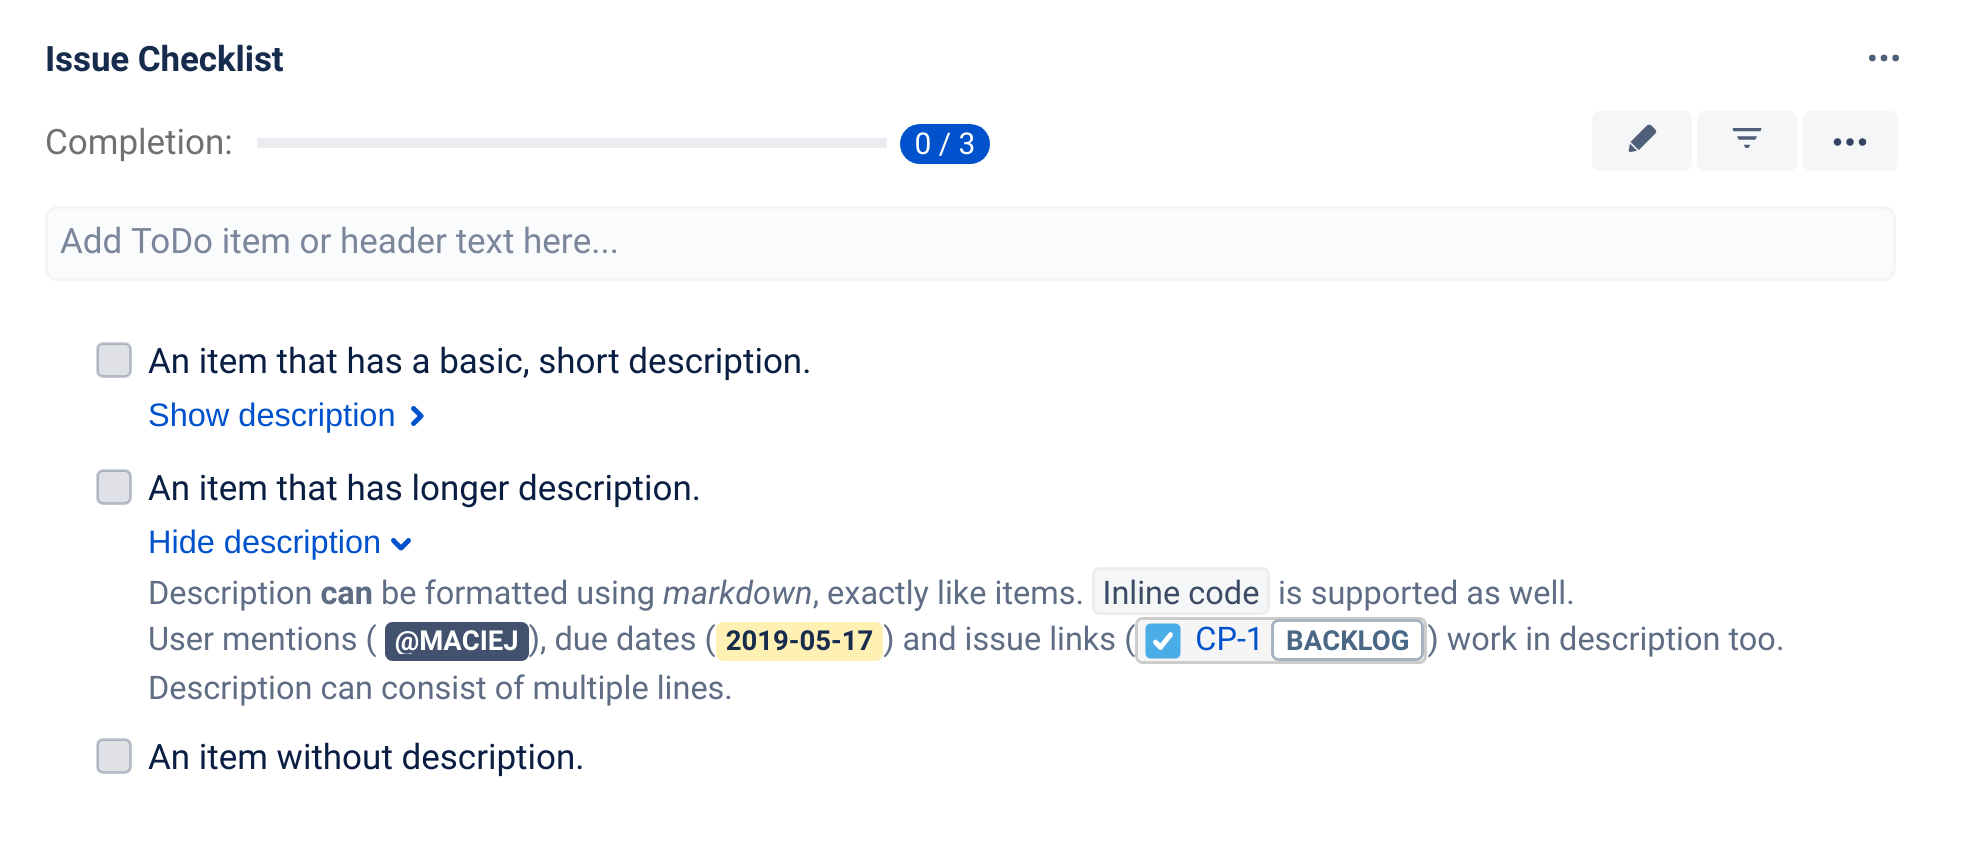The width and height of the screenshot is (1965, 855).
Task: Tick the item without description
Action: coord(114,756)
